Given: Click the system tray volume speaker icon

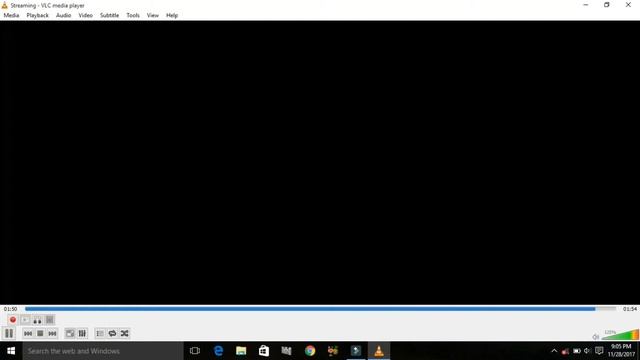Looking at the screenshot, I should coord(587,351).
